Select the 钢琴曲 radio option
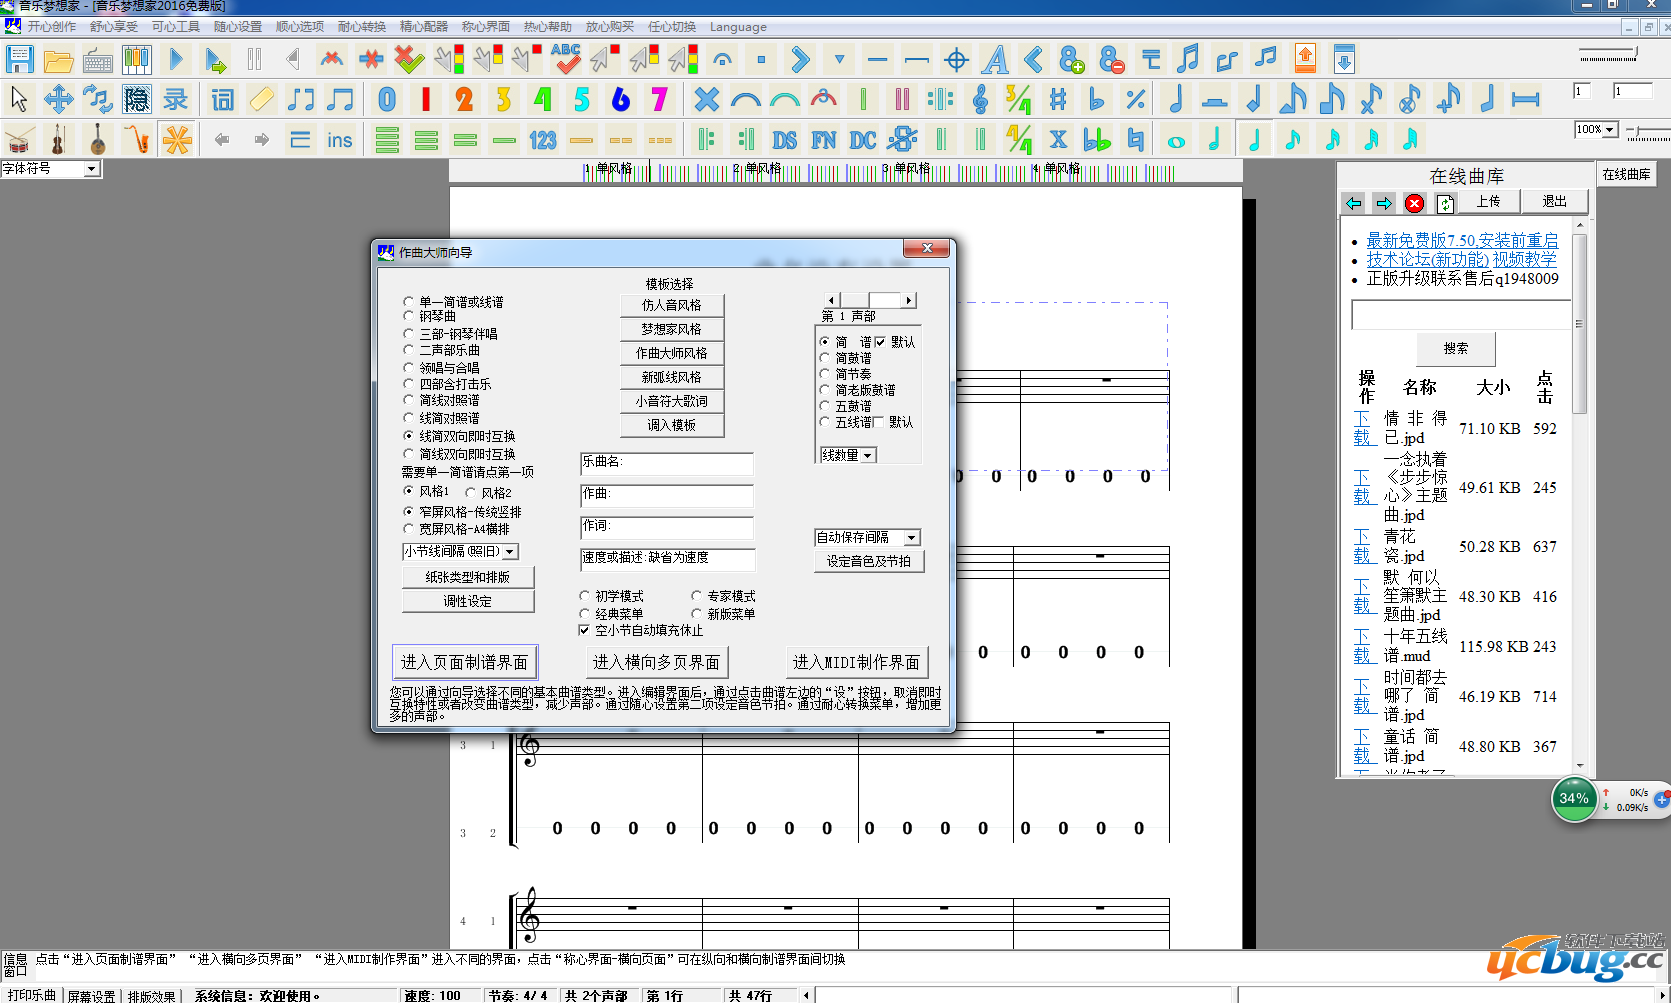Image resolution: width=1671 pixels, height=1003 pixels. (x=409, y=317)
